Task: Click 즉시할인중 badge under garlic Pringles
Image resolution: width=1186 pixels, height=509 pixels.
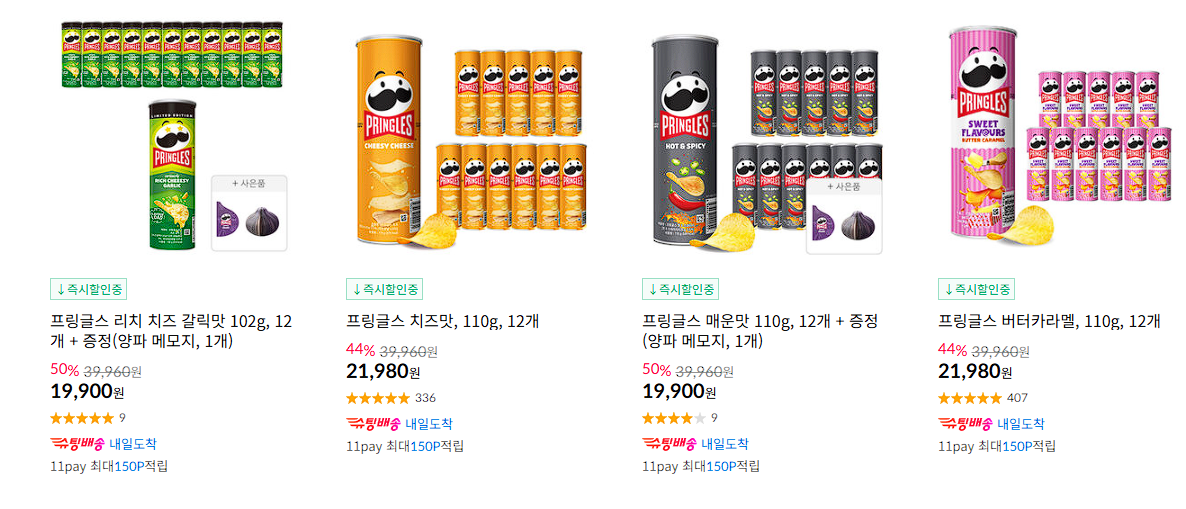Action: (x=88, y=289)
